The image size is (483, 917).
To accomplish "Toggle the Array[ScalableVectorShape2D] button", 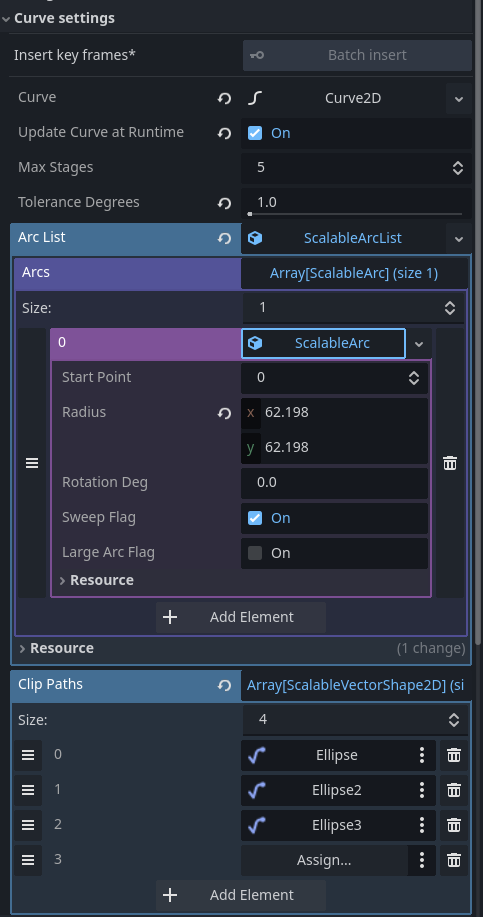I will click(x=356, y=685).
